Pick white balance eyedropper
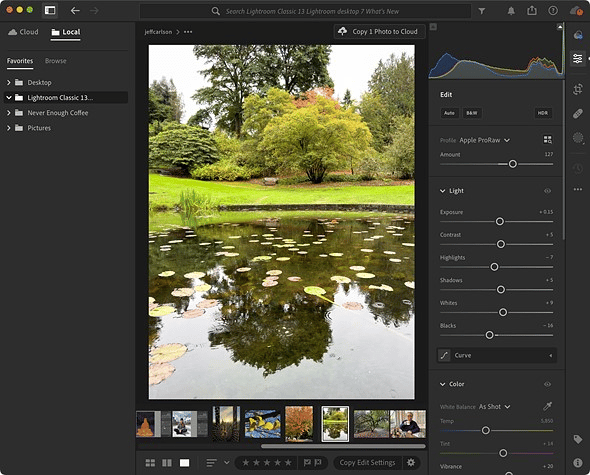590x475 pixels. (547, 406)
